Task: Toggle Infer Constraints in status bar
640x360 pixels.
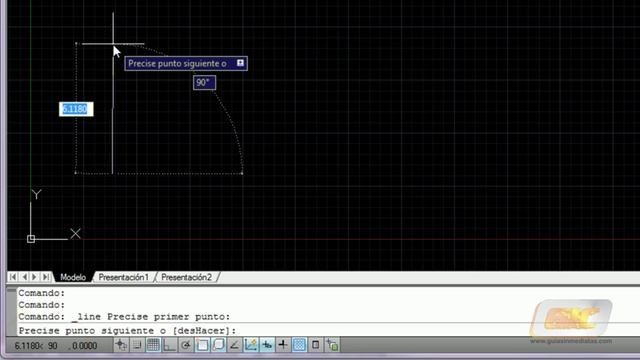Action: pos(121,345)
